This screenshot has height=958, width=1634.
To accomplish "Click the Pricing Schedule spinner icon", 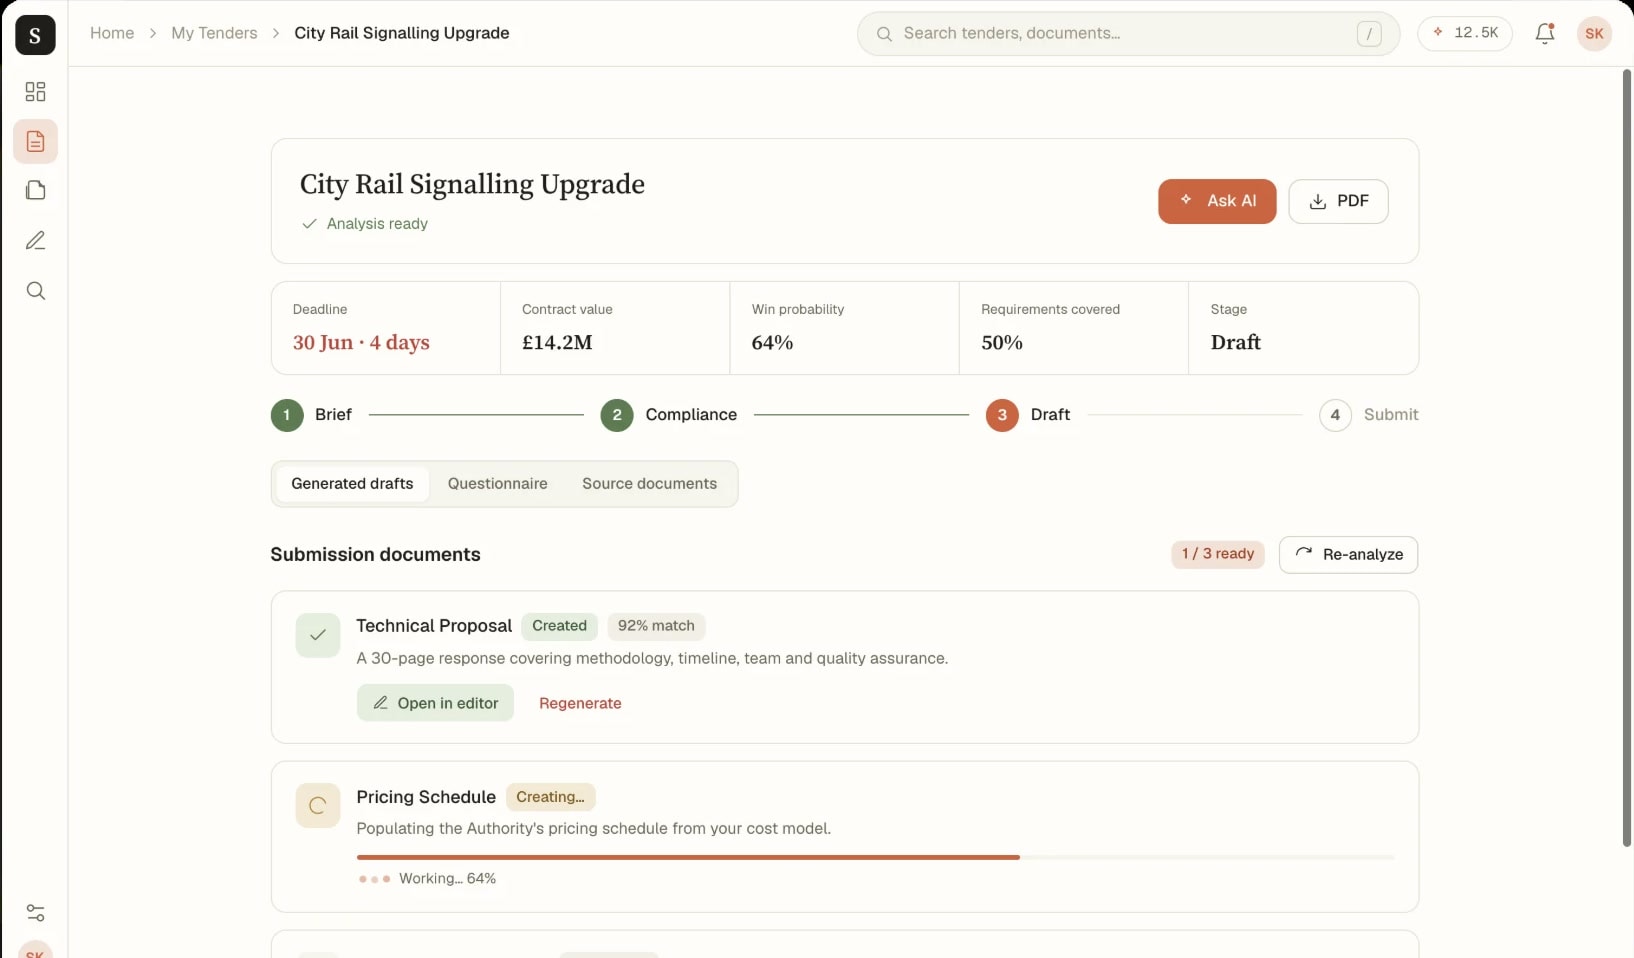I will pos(318,805).
